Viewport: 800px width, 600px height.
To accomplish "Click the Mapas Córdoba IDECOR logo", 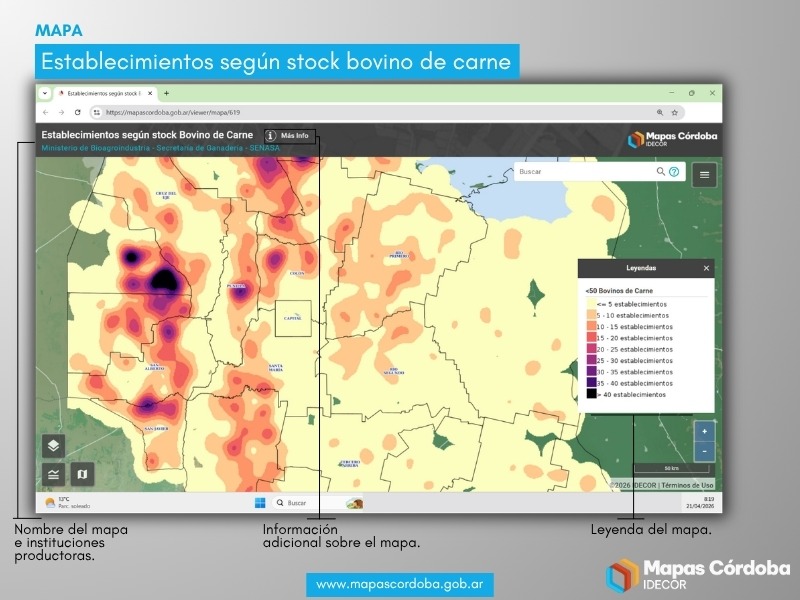I will click(x=671, y=141).
